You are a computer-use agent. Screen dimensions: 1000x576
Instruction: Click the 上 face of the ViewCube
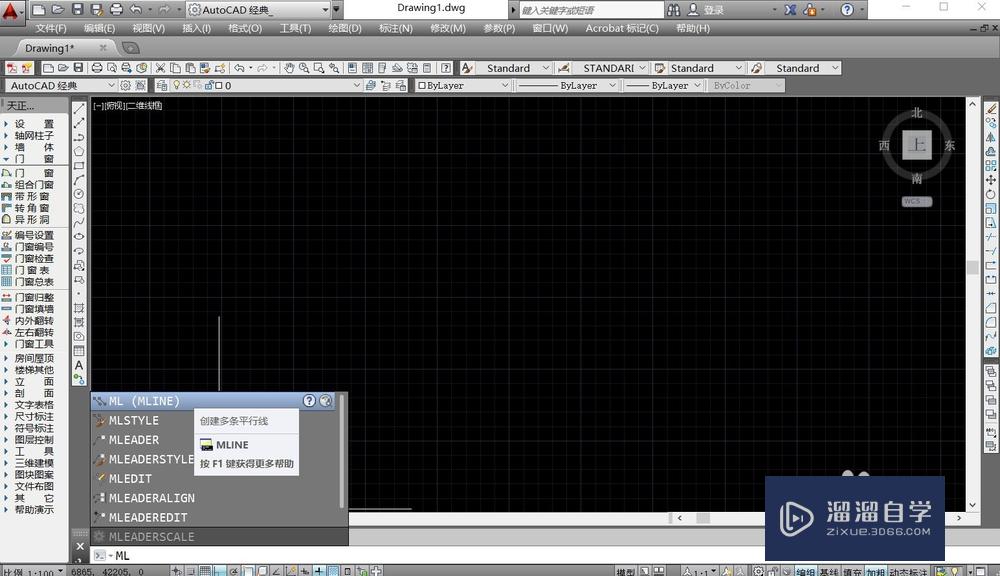[x=916, y=145]
